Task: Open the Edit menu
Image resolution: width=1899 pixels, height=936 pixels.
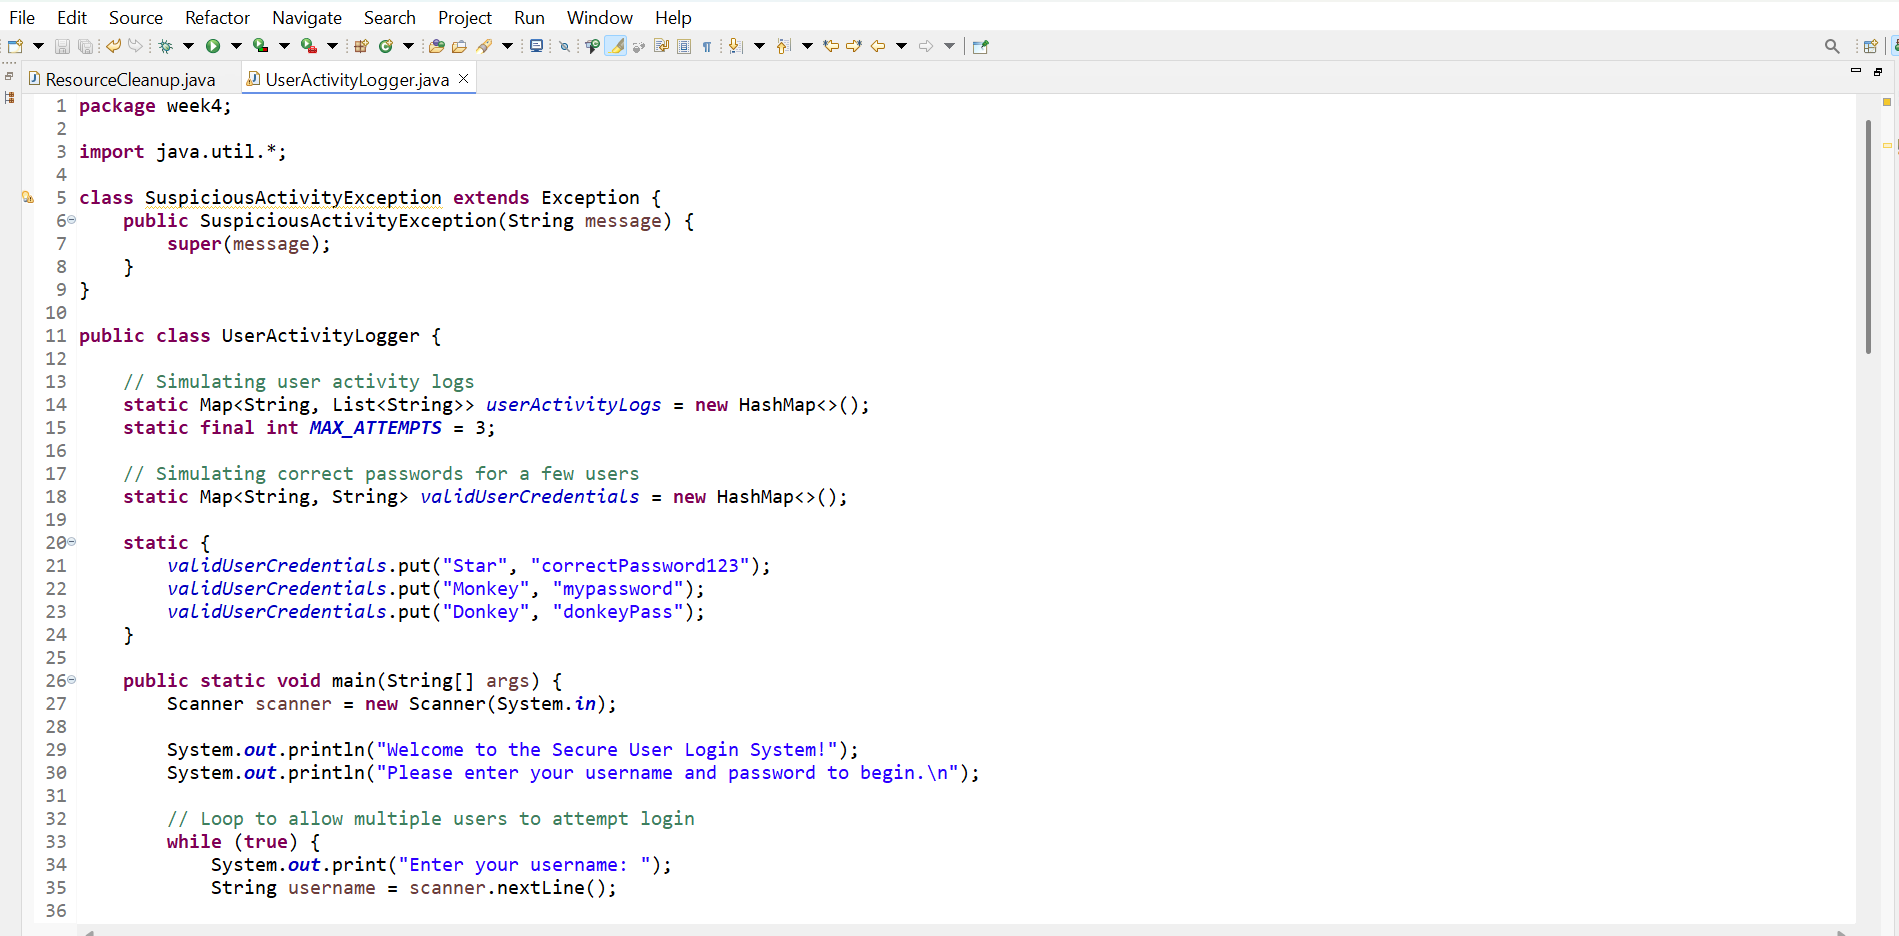Action: [72, 18]
